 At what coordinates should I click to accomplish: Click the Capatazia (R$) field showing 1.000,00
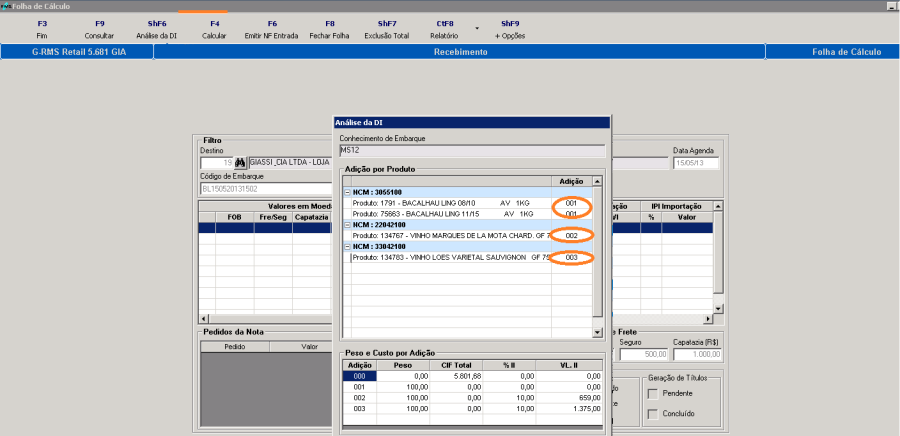coord(697,354)
